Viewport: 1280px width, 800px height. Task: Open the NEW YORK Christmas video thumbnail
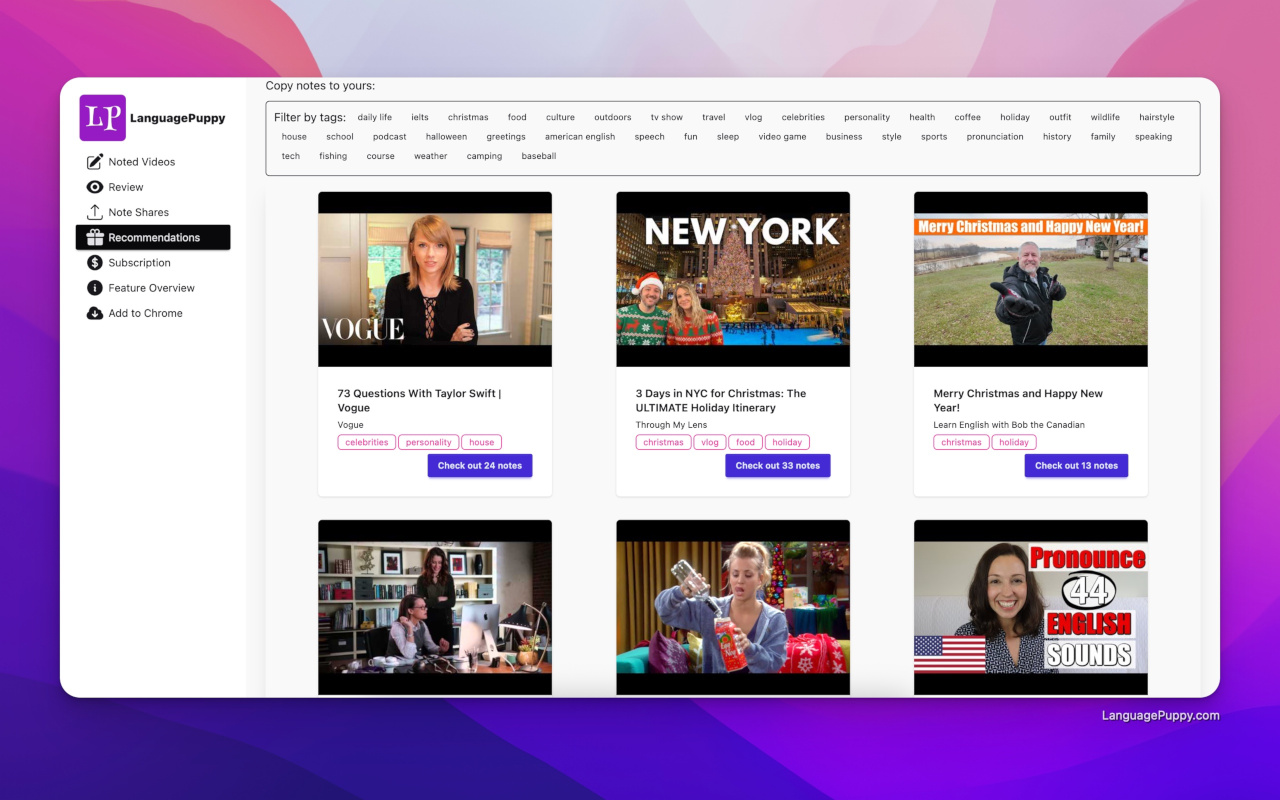733,279
